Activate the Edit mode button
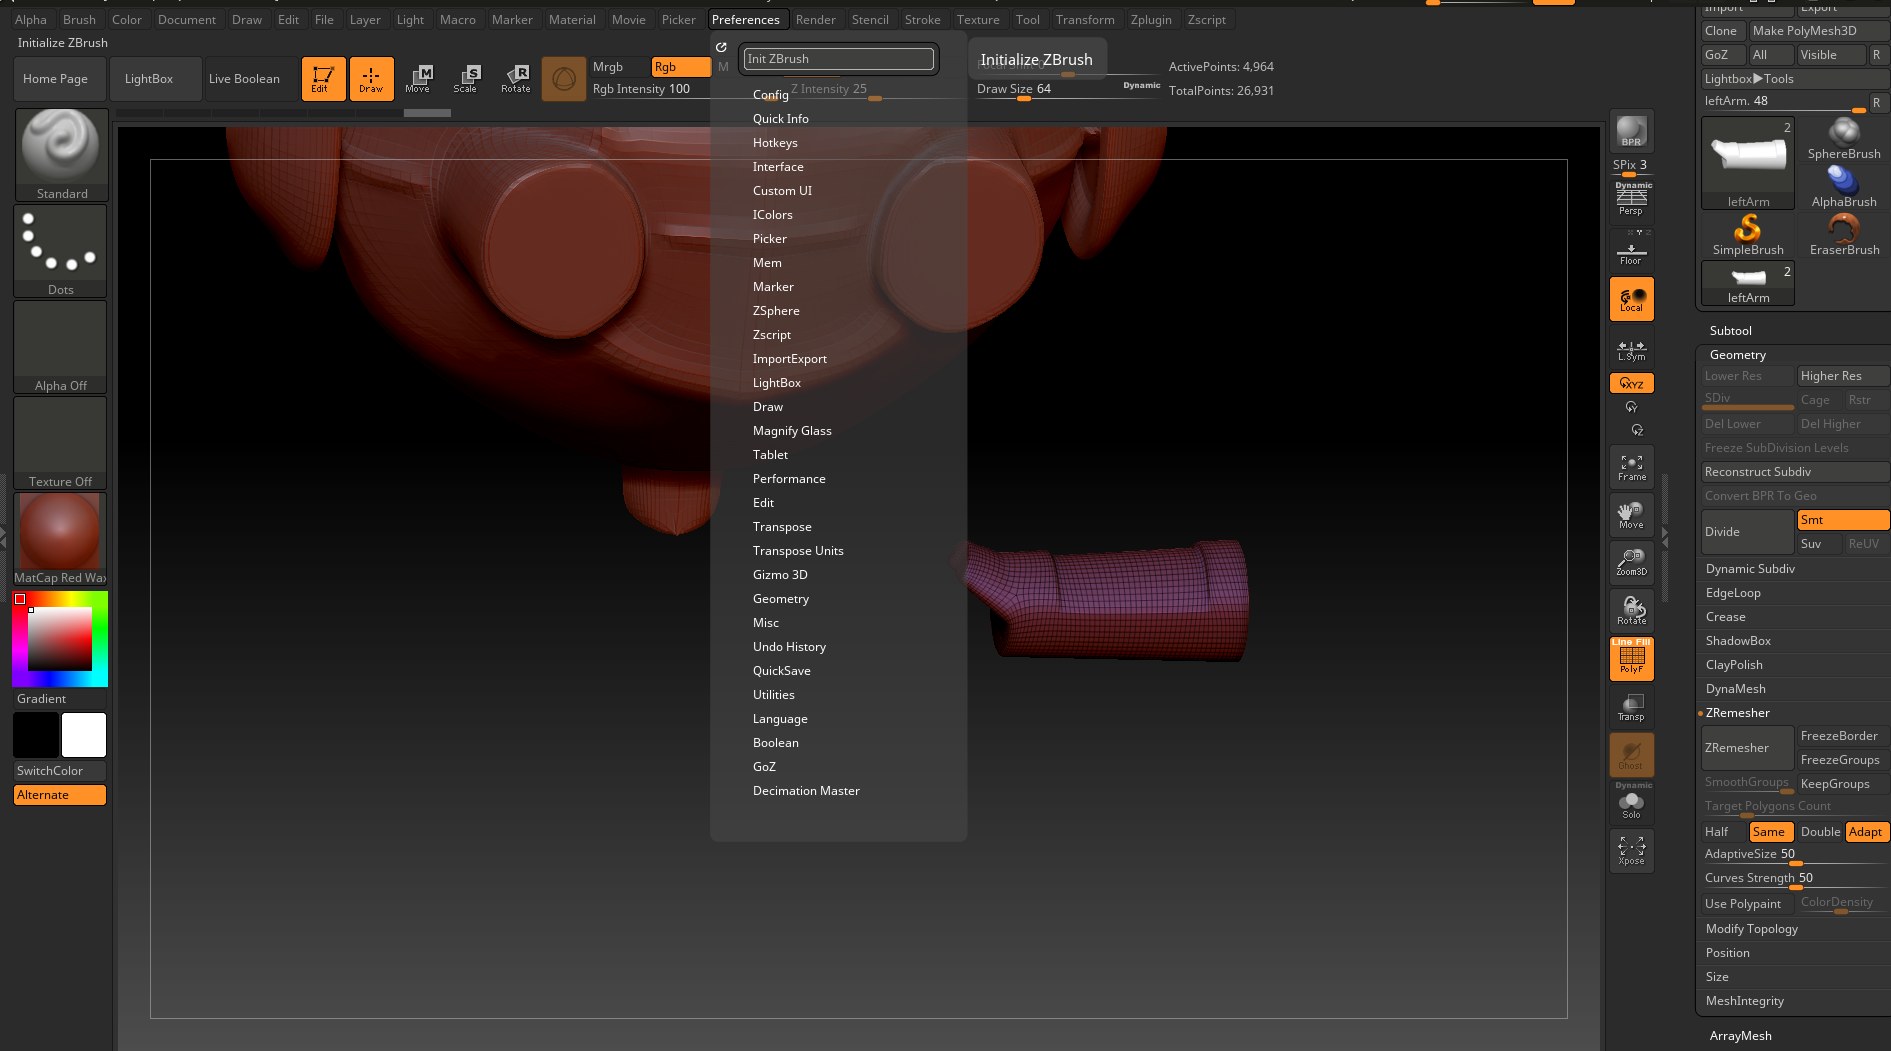Viewport: 1891px width, 1051px height. click(x=323, y=79)
